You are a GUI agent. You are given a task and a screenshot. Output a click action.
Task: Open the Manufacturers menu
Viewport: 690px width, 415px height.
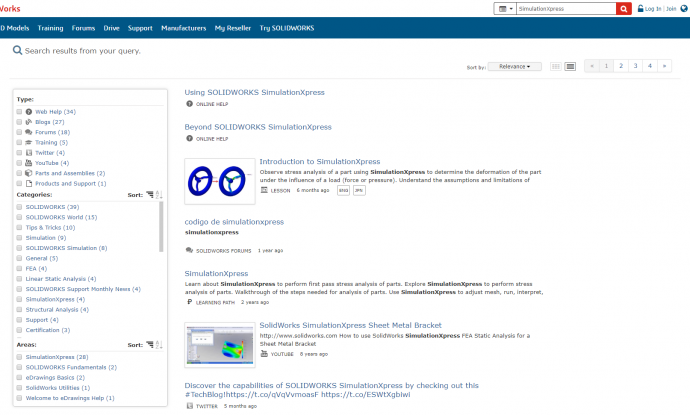(x=184, y=28)
